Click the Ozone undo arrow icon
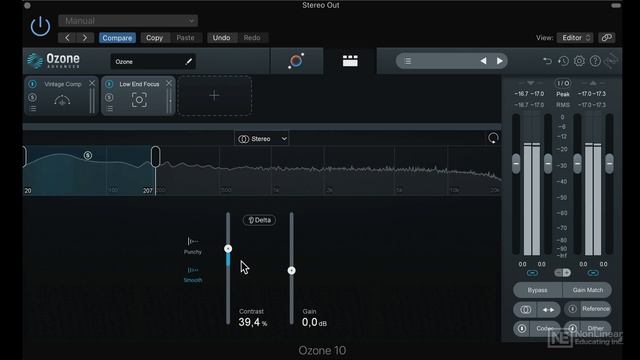The width and height of the screenshot is (640, 360). point(547,61)
